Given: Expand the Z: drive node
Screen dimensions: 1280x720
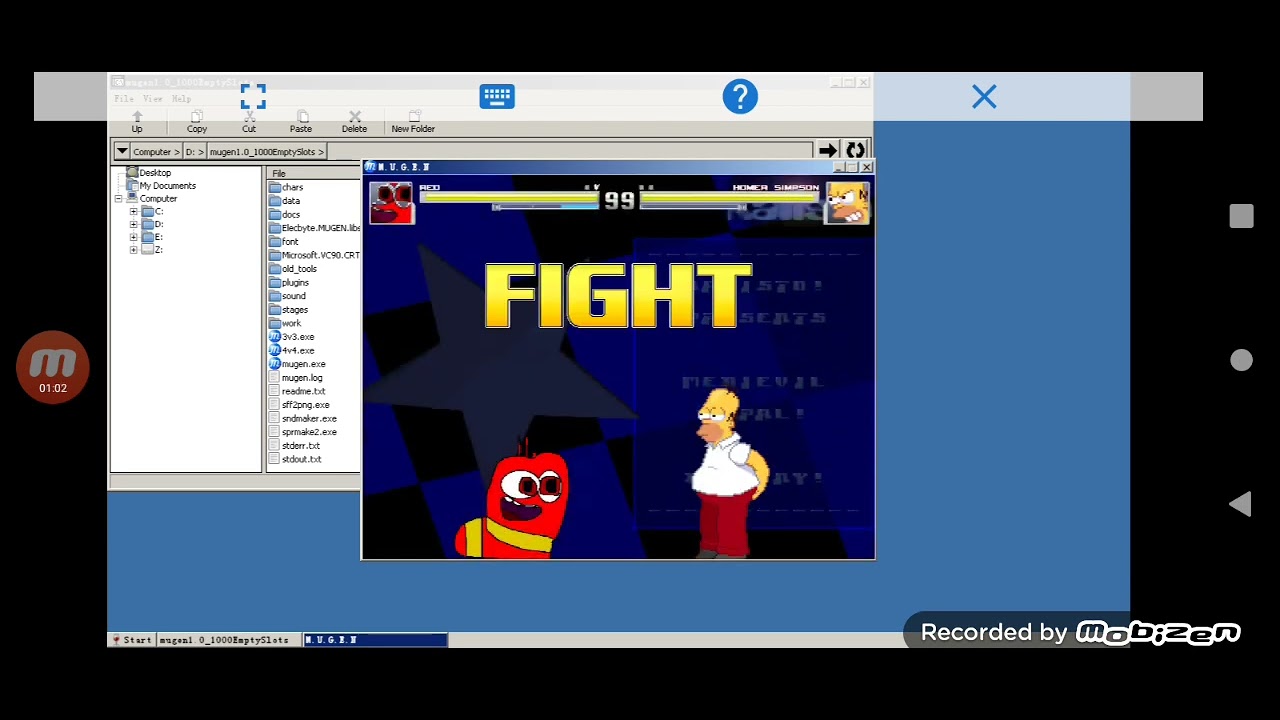Looking at the screenshot, I should click(x=134, y=250).
